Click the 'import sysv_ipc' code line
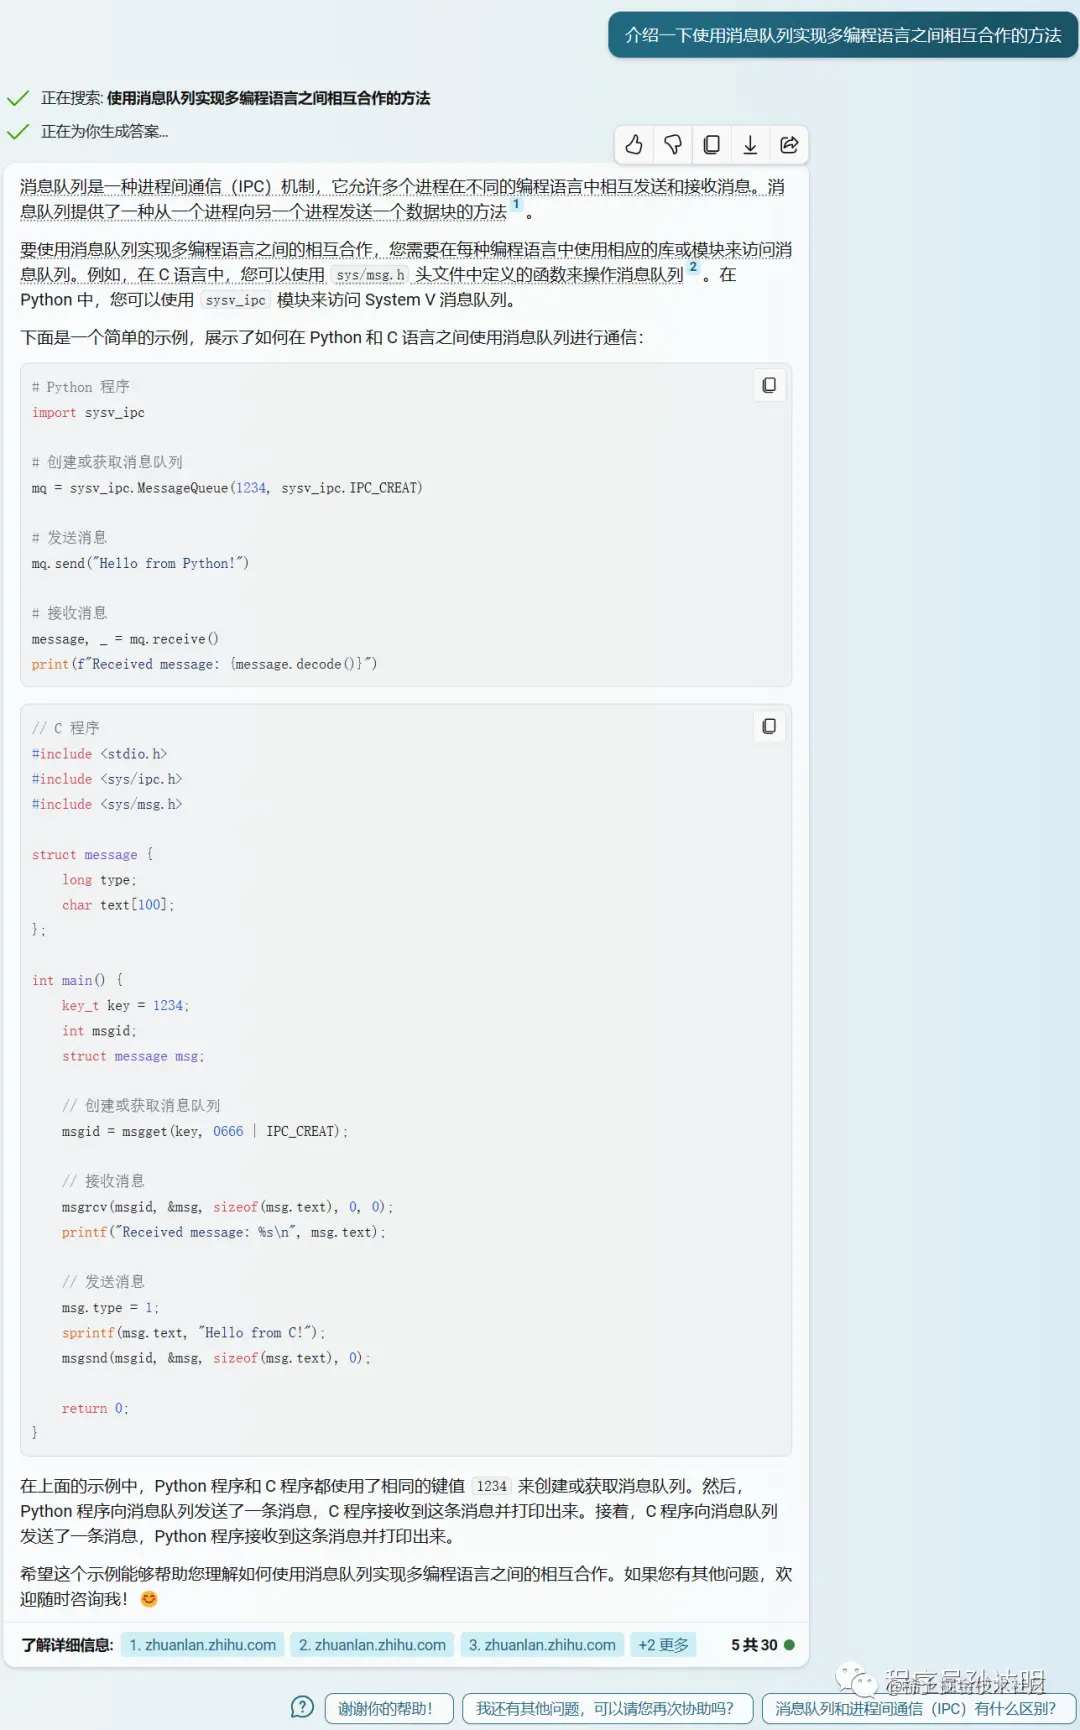 coord(88,412)
